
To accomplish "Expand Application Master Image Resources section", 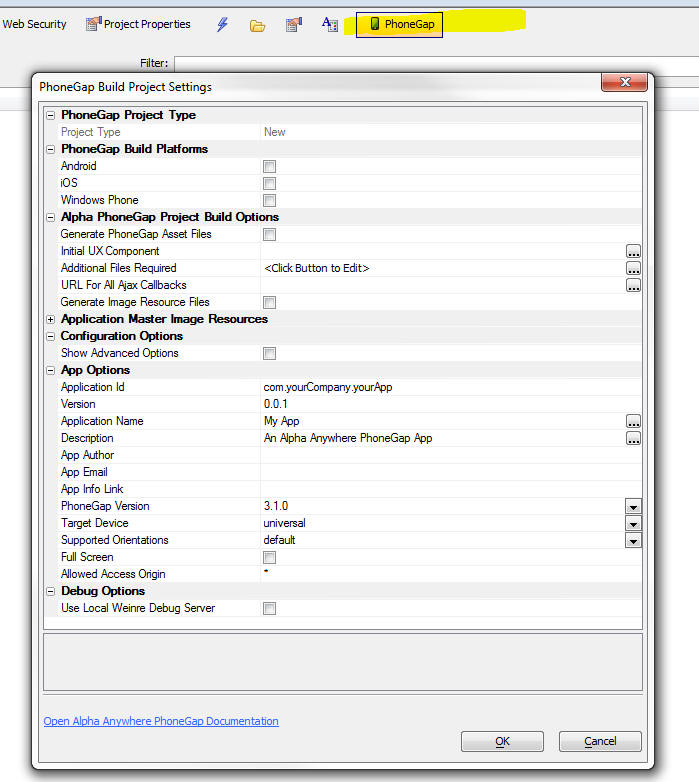I will pos(50,319).
